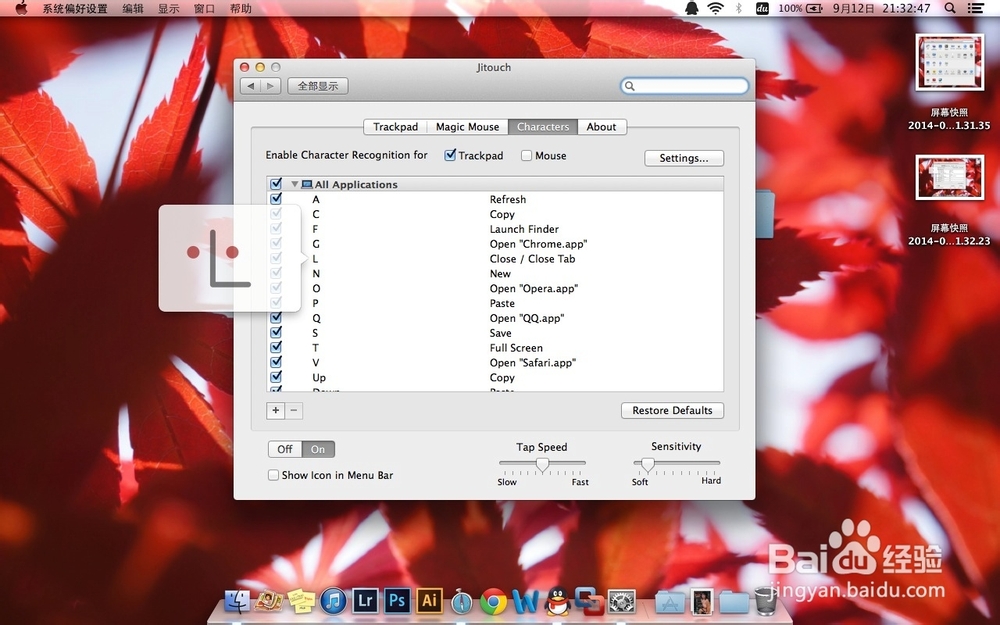Open the 窗口 menu
The image size is (1000, 625).
click(x=204, y=8)
